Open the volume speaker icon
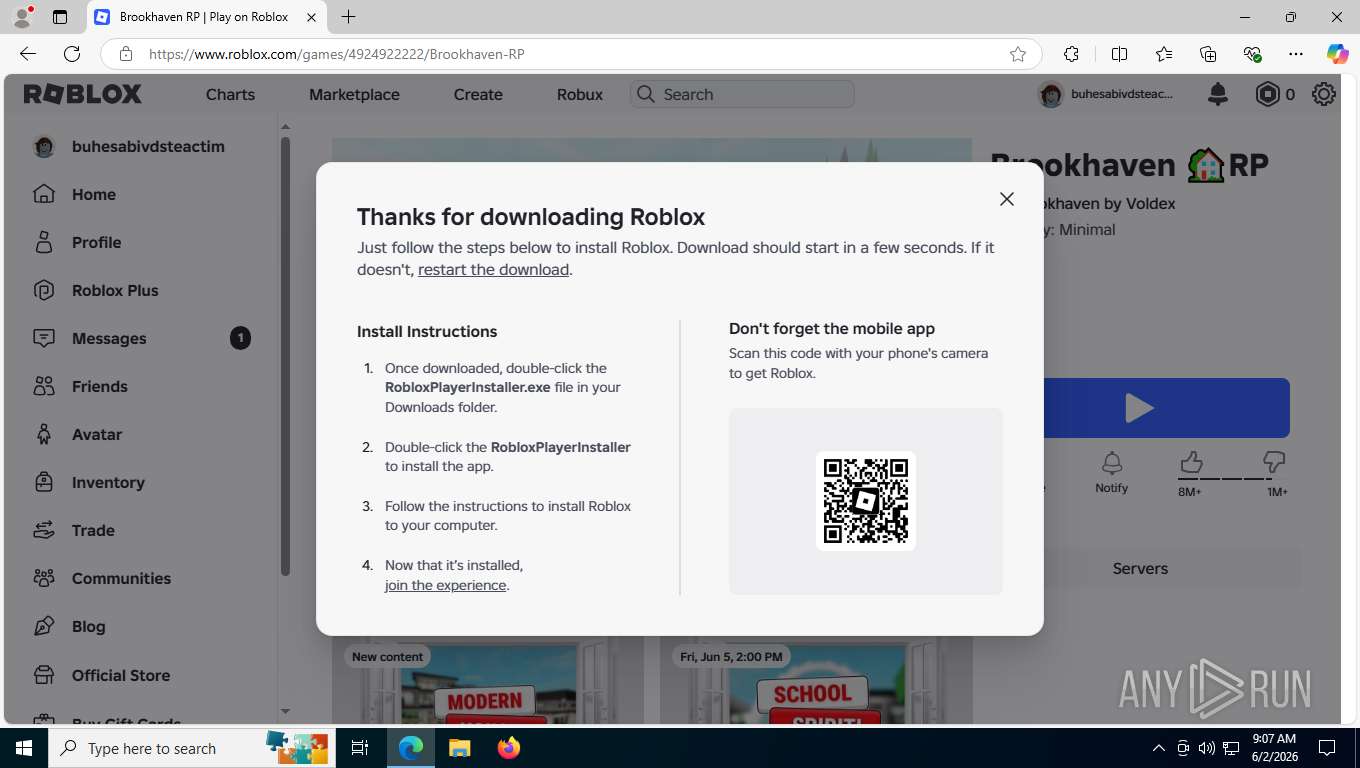 click(x=1207, y=748)
